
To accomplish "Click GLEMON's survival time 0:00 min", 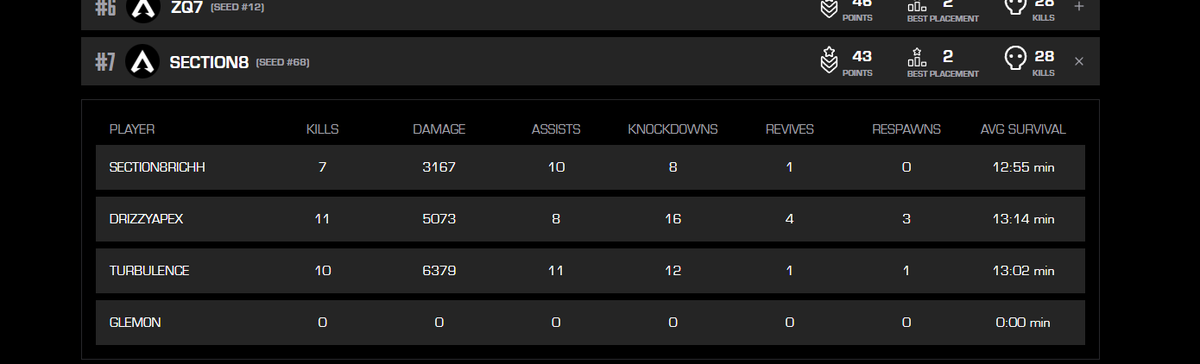I will (1023, 323).
